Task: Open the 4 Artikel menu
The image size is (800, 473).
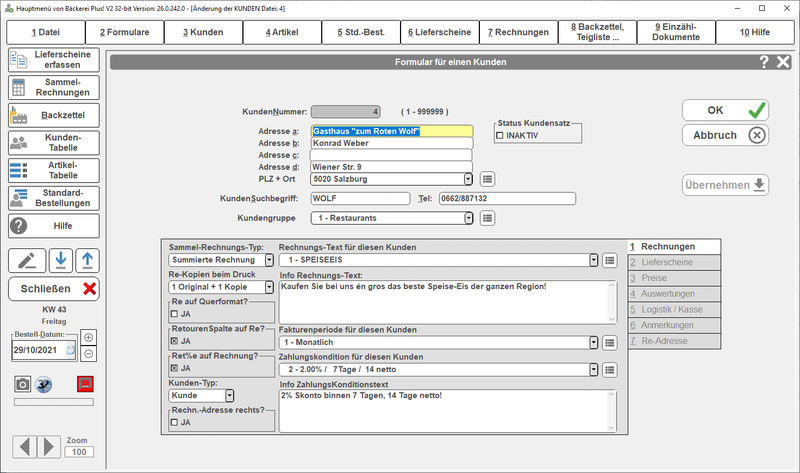Action: point(282,32)
